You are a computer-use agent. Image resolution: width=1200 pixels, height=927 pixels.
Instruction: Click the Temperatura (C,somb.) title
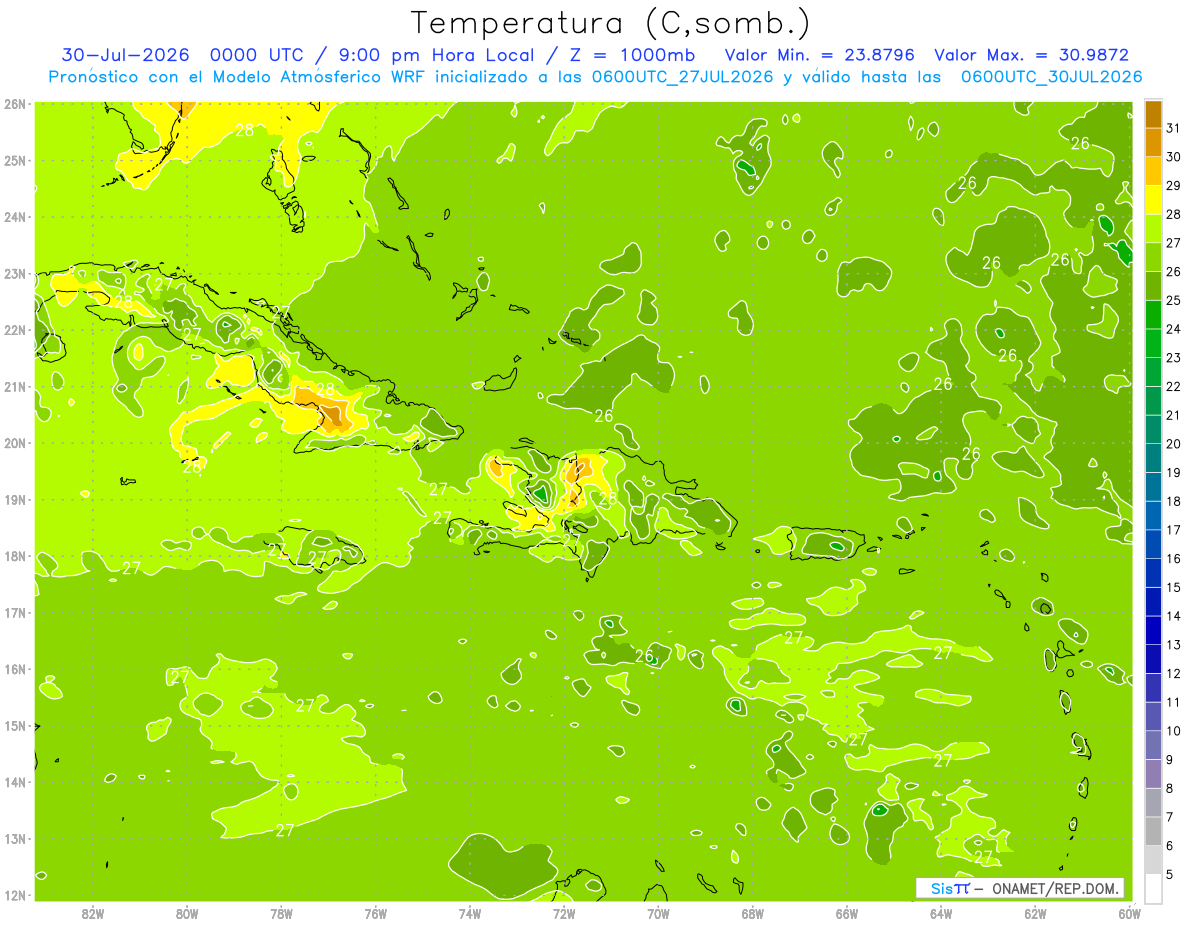[x=611, y=22]
